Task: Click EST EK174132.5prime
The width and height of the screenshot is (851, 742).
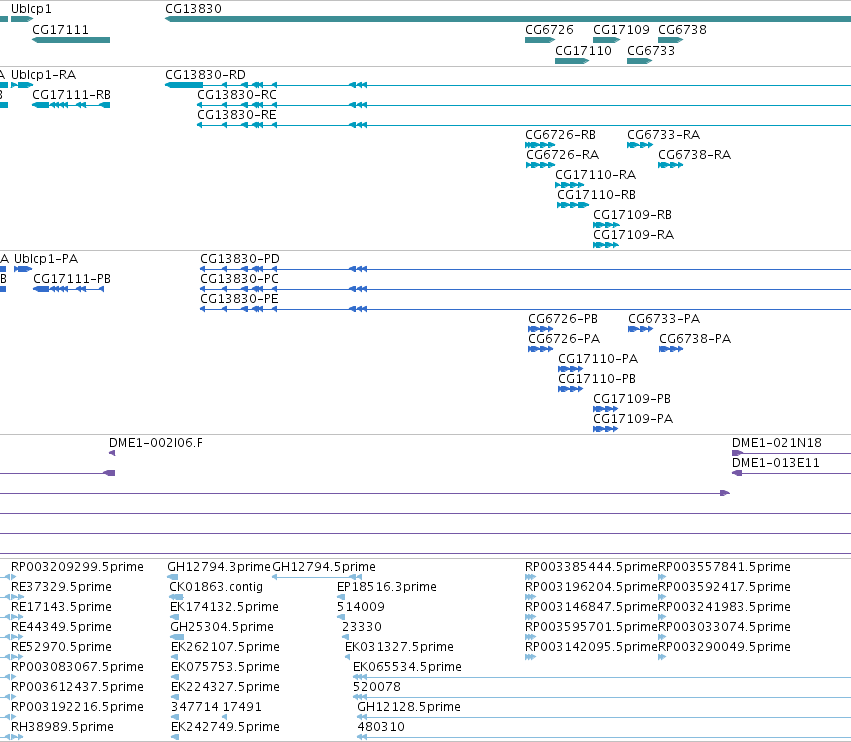Action: (224, 606)
